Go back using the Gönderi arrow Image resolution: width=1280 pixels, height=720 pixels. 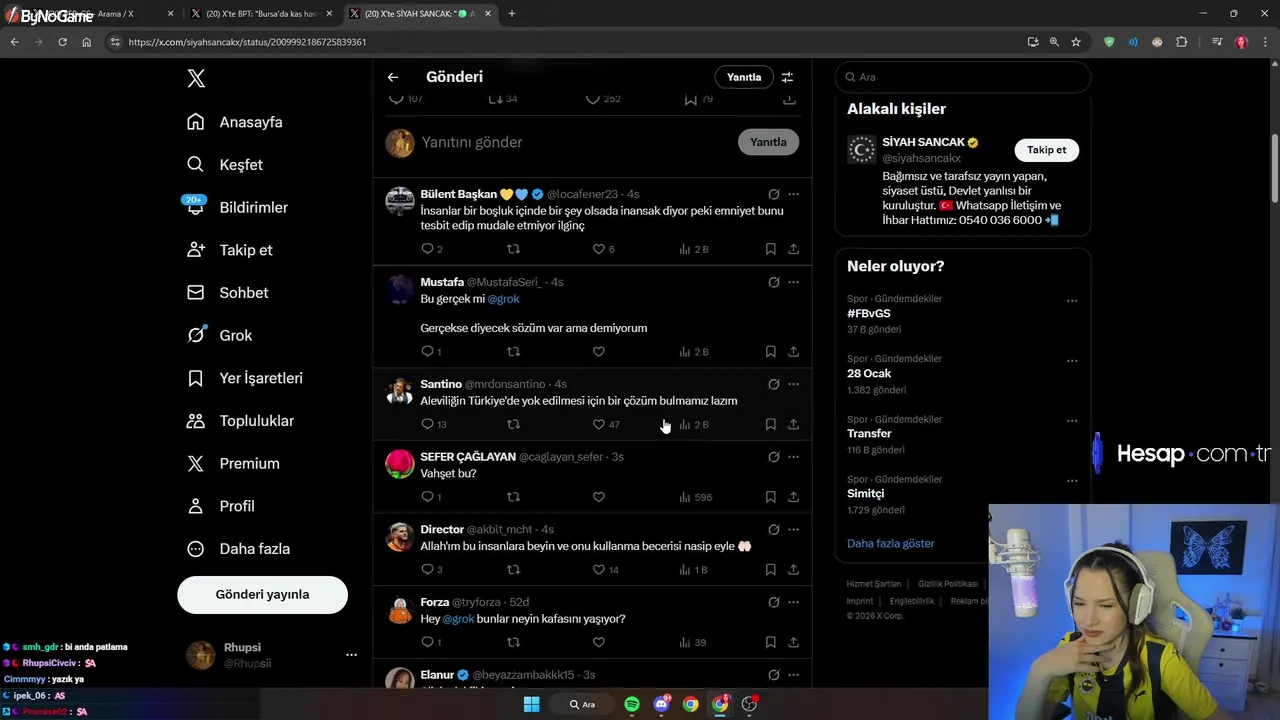[x=393, y=77]
